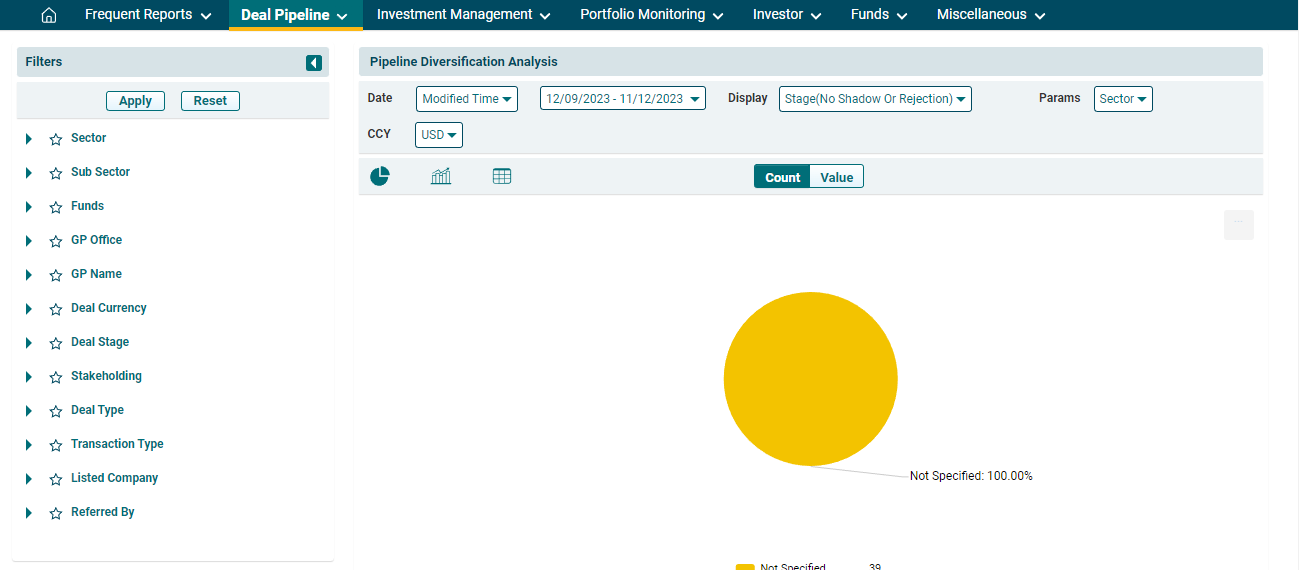Collapse the Filters panel arrow icon
The image size is (1299, 570).
314,63
